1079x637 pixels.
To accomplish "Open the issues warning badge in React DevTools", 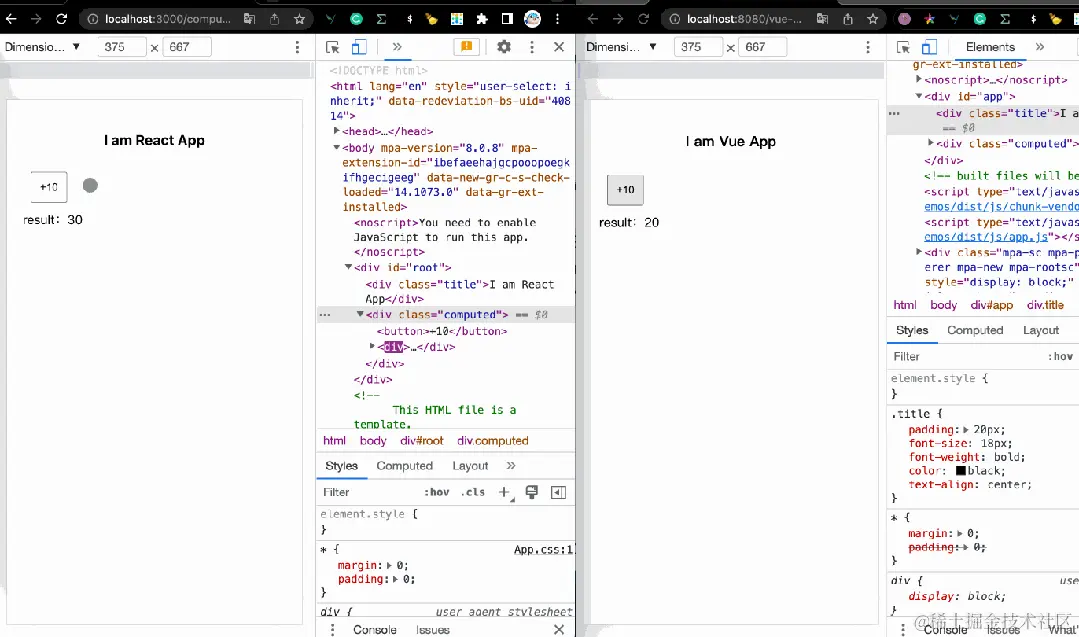I will 467,47.
